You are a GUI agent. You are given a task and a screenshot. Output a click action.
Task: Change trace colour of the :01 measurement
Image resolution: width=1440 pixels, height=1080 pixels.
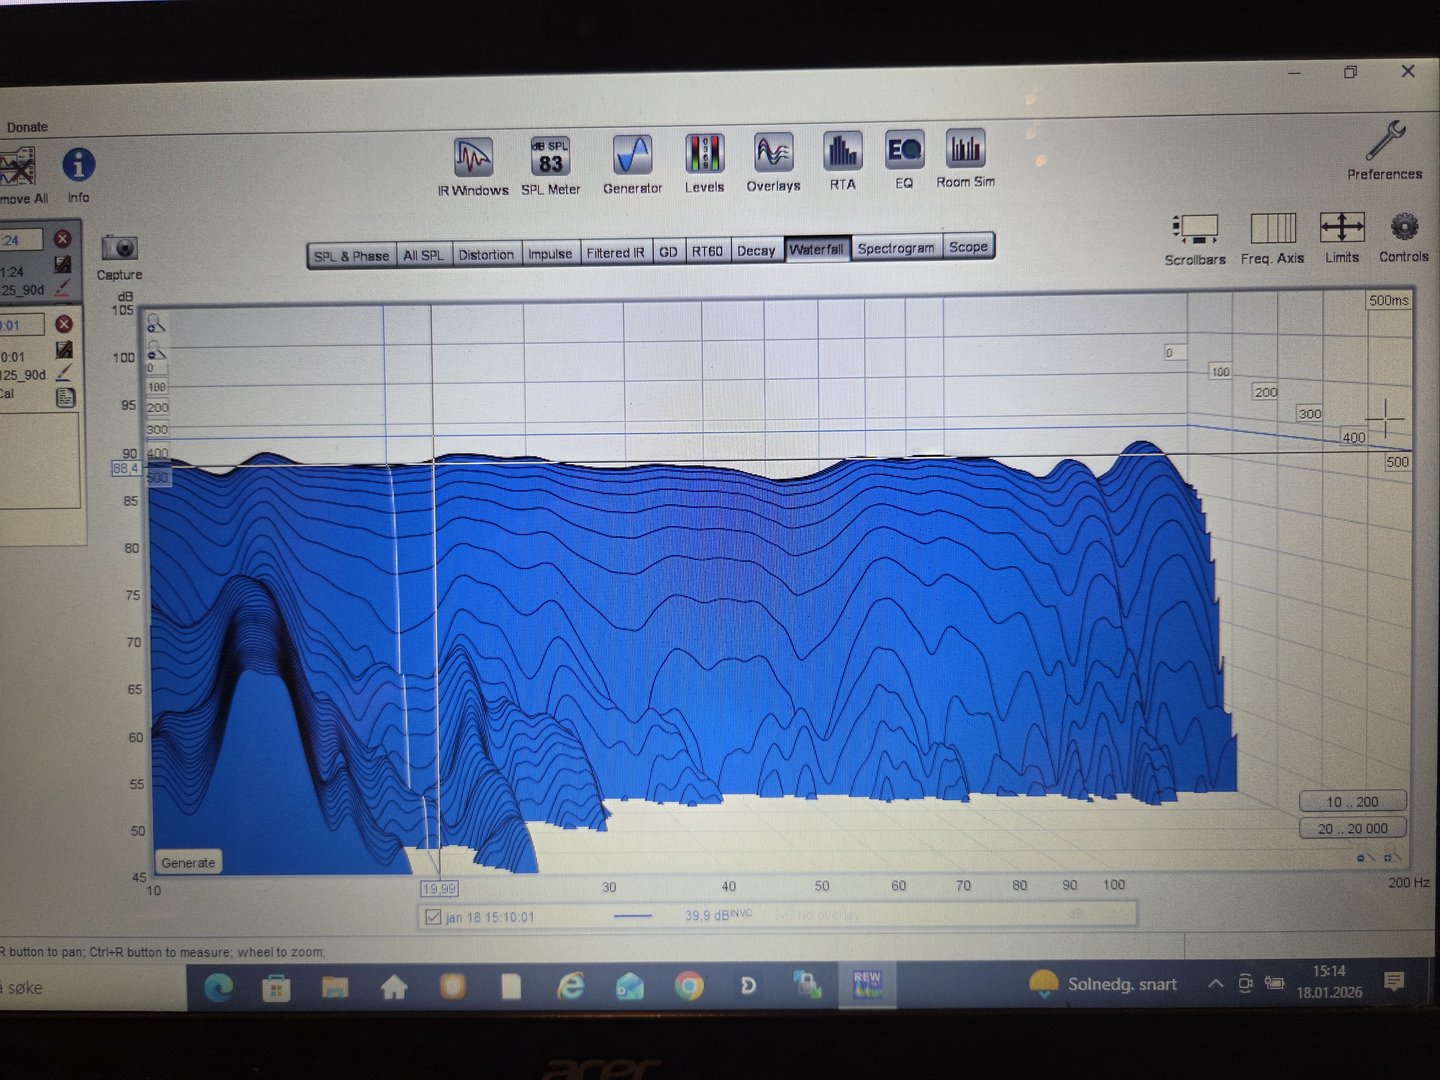(63, 373)
